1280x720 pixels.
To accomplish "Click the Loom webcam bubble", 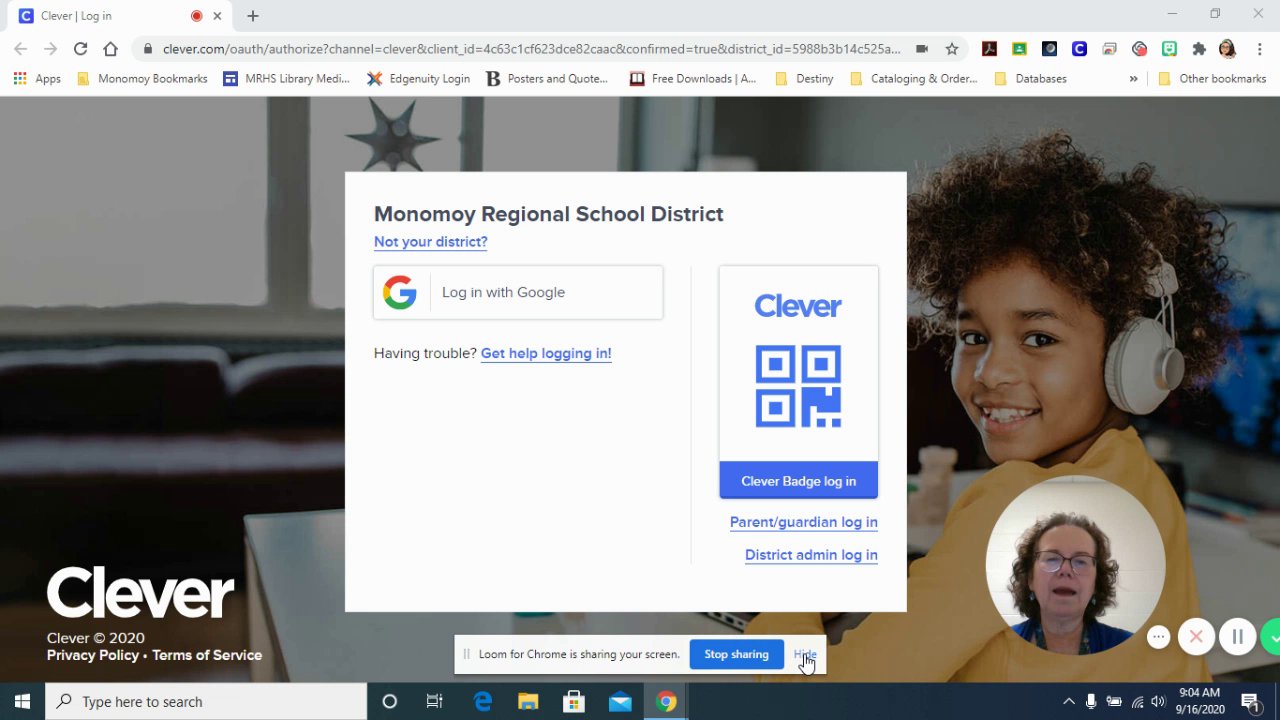I will [x=1075, y=565].
